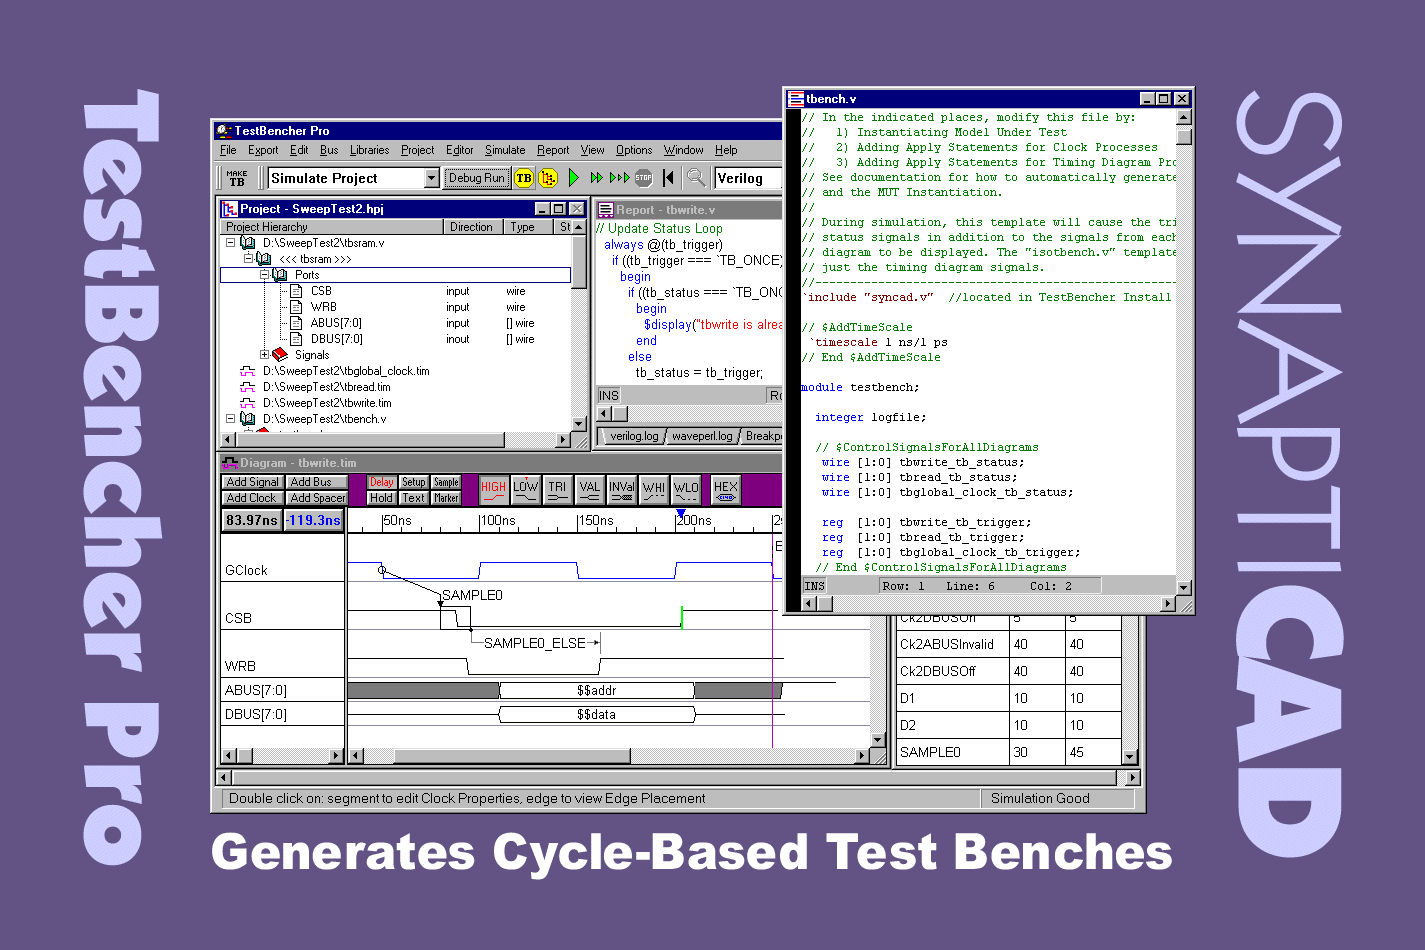This screenshot has height=950, width=1425.
Task: Select the HIGH waveform state button
Action: tap(493, 490)
